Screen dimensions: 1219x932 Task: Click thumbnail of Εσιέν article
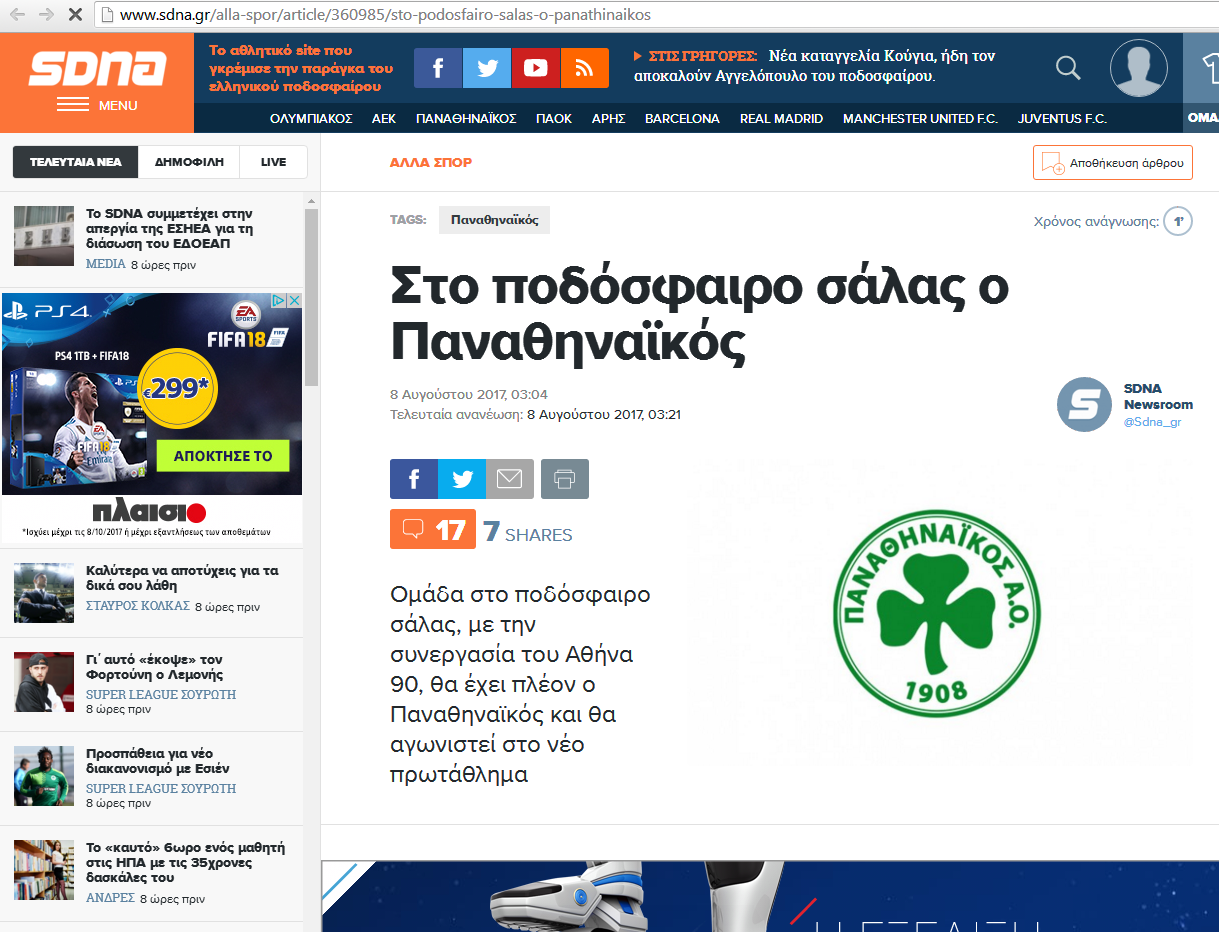tap(44, 776)
